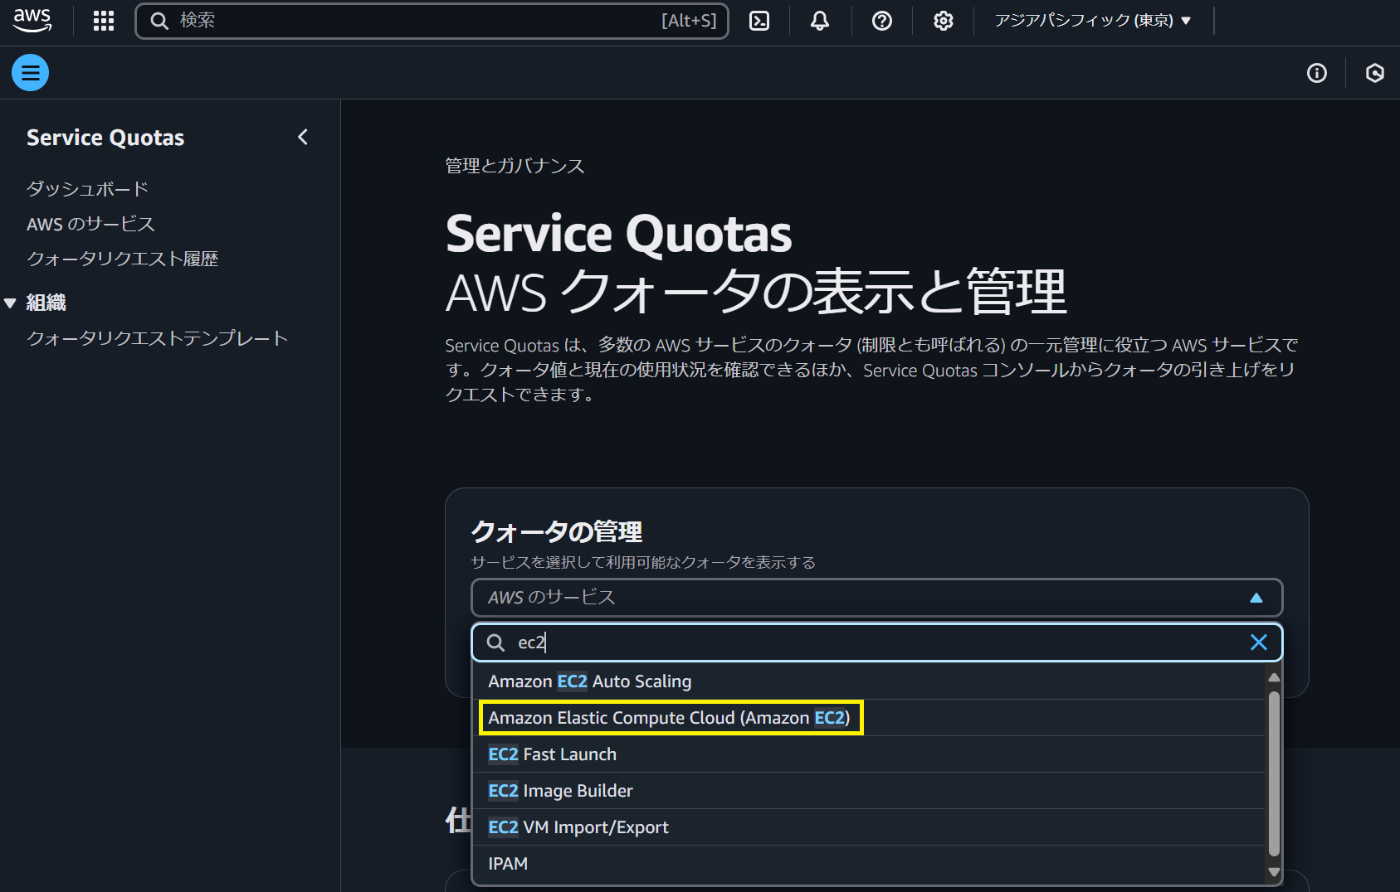Select EC2 Image Builder option
The width and height of the screenshot is (1400, 892).
(x=869, y=791)
